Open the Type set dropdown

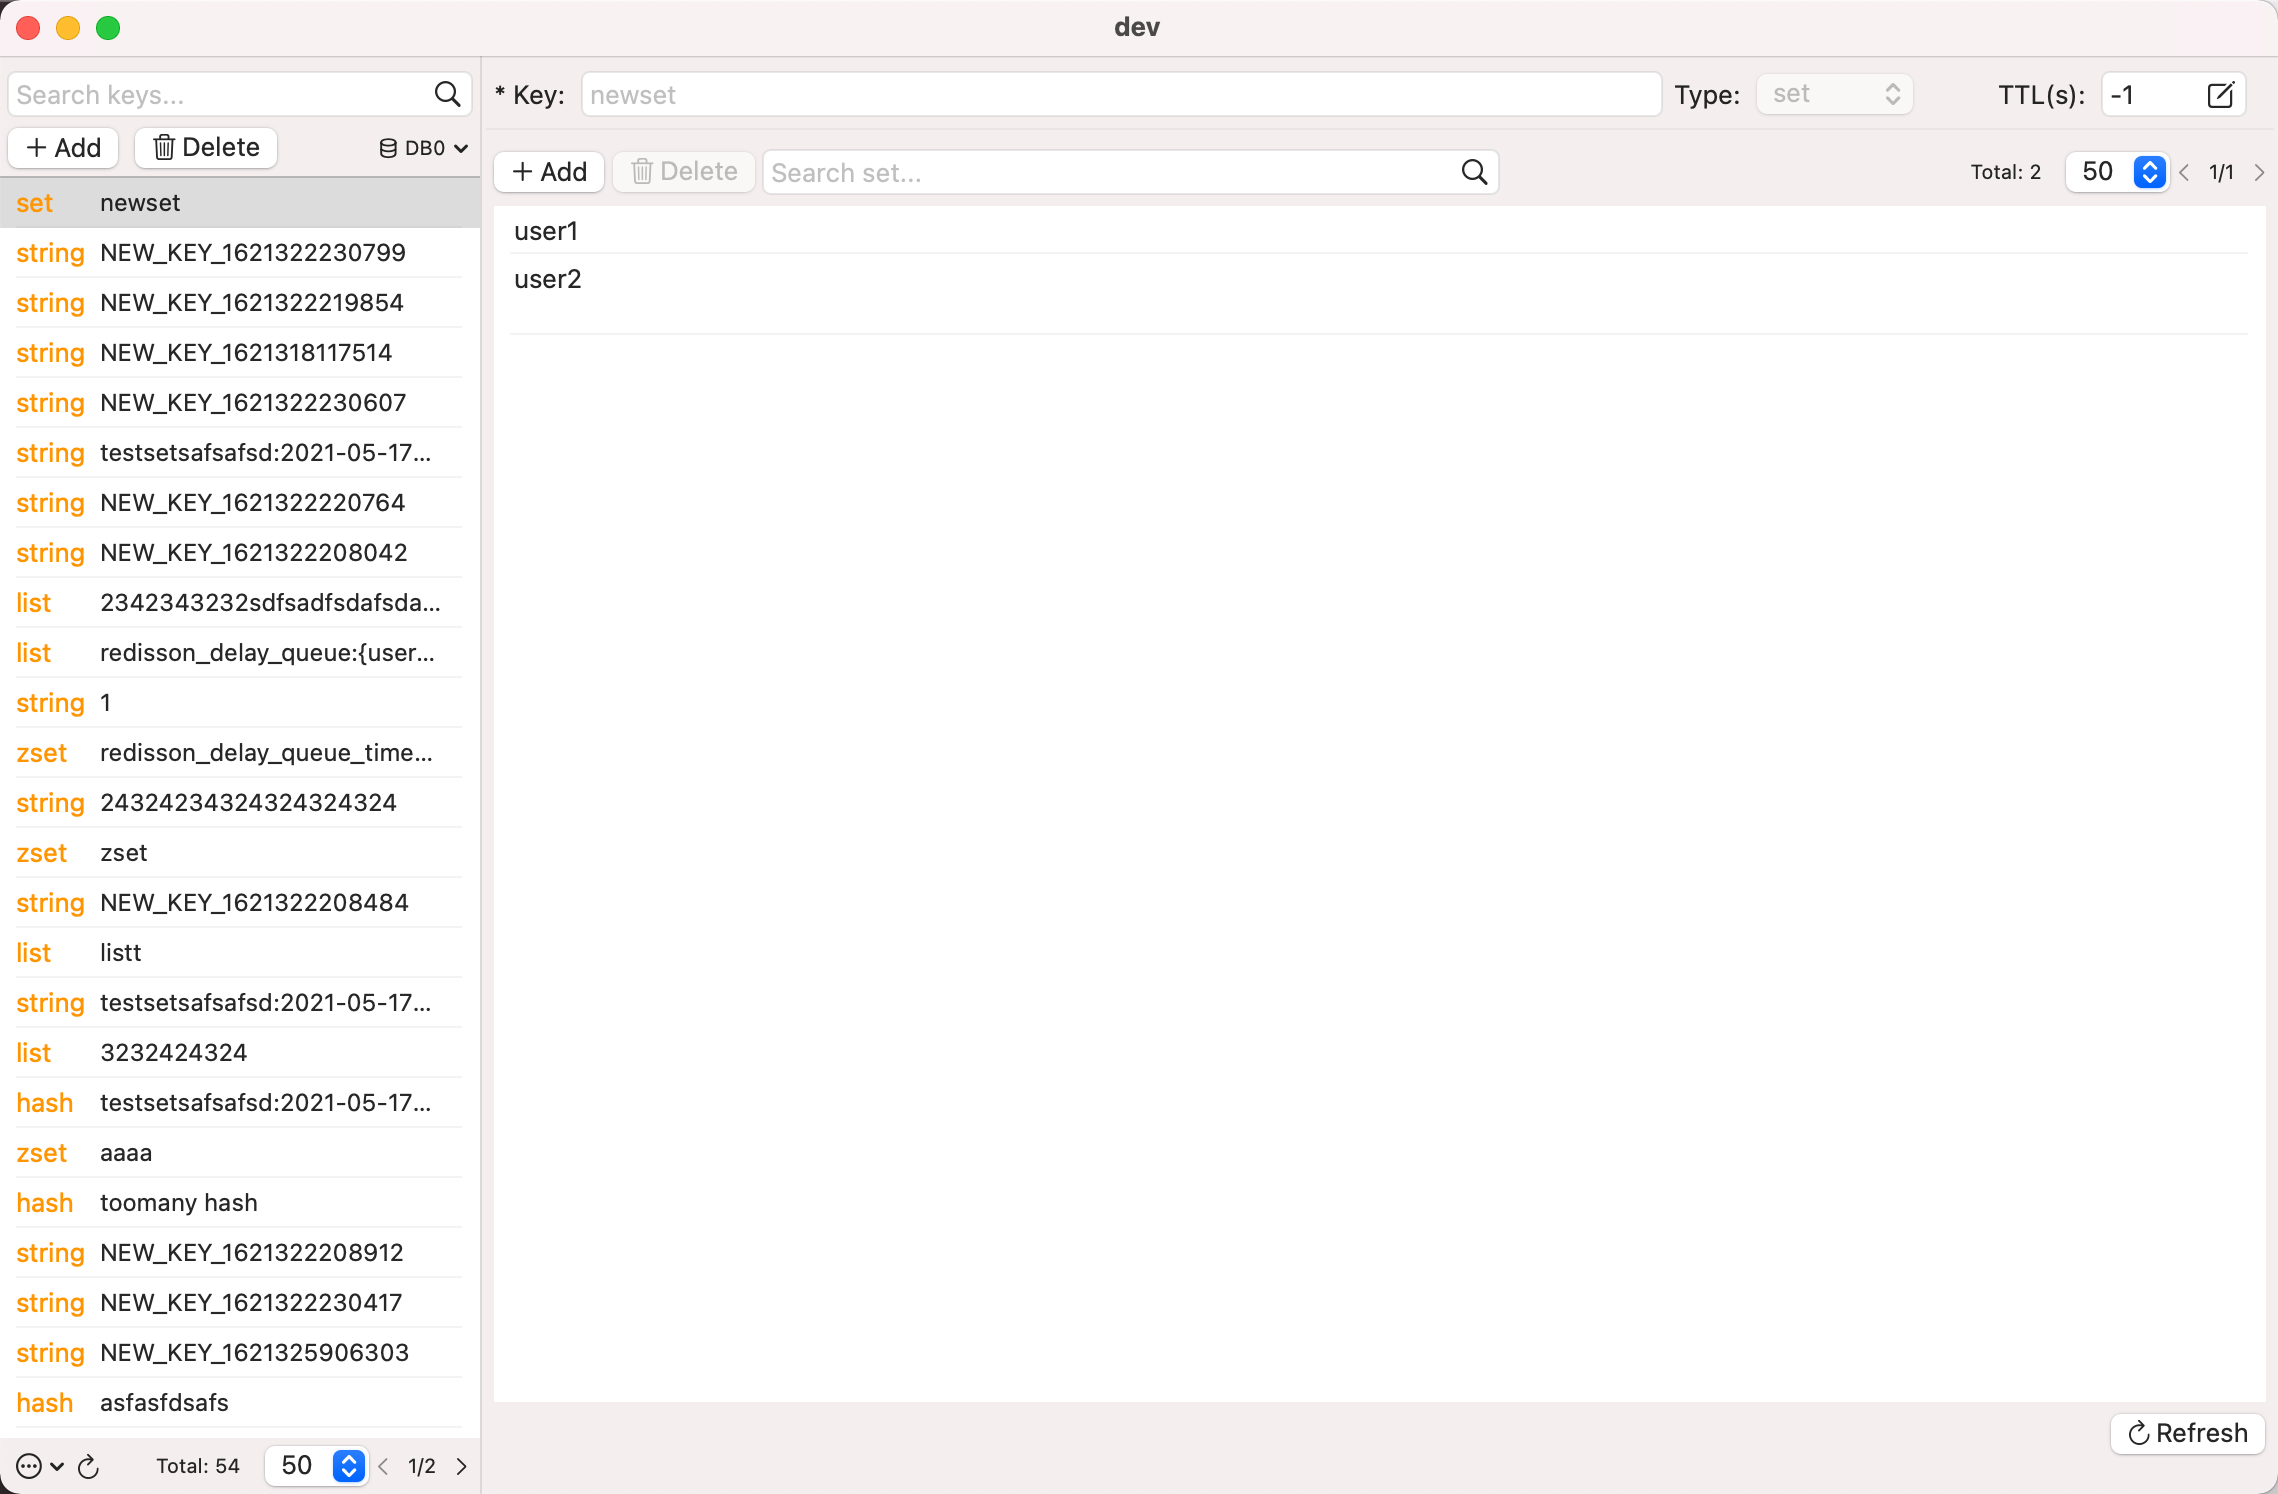[1834, 94]
